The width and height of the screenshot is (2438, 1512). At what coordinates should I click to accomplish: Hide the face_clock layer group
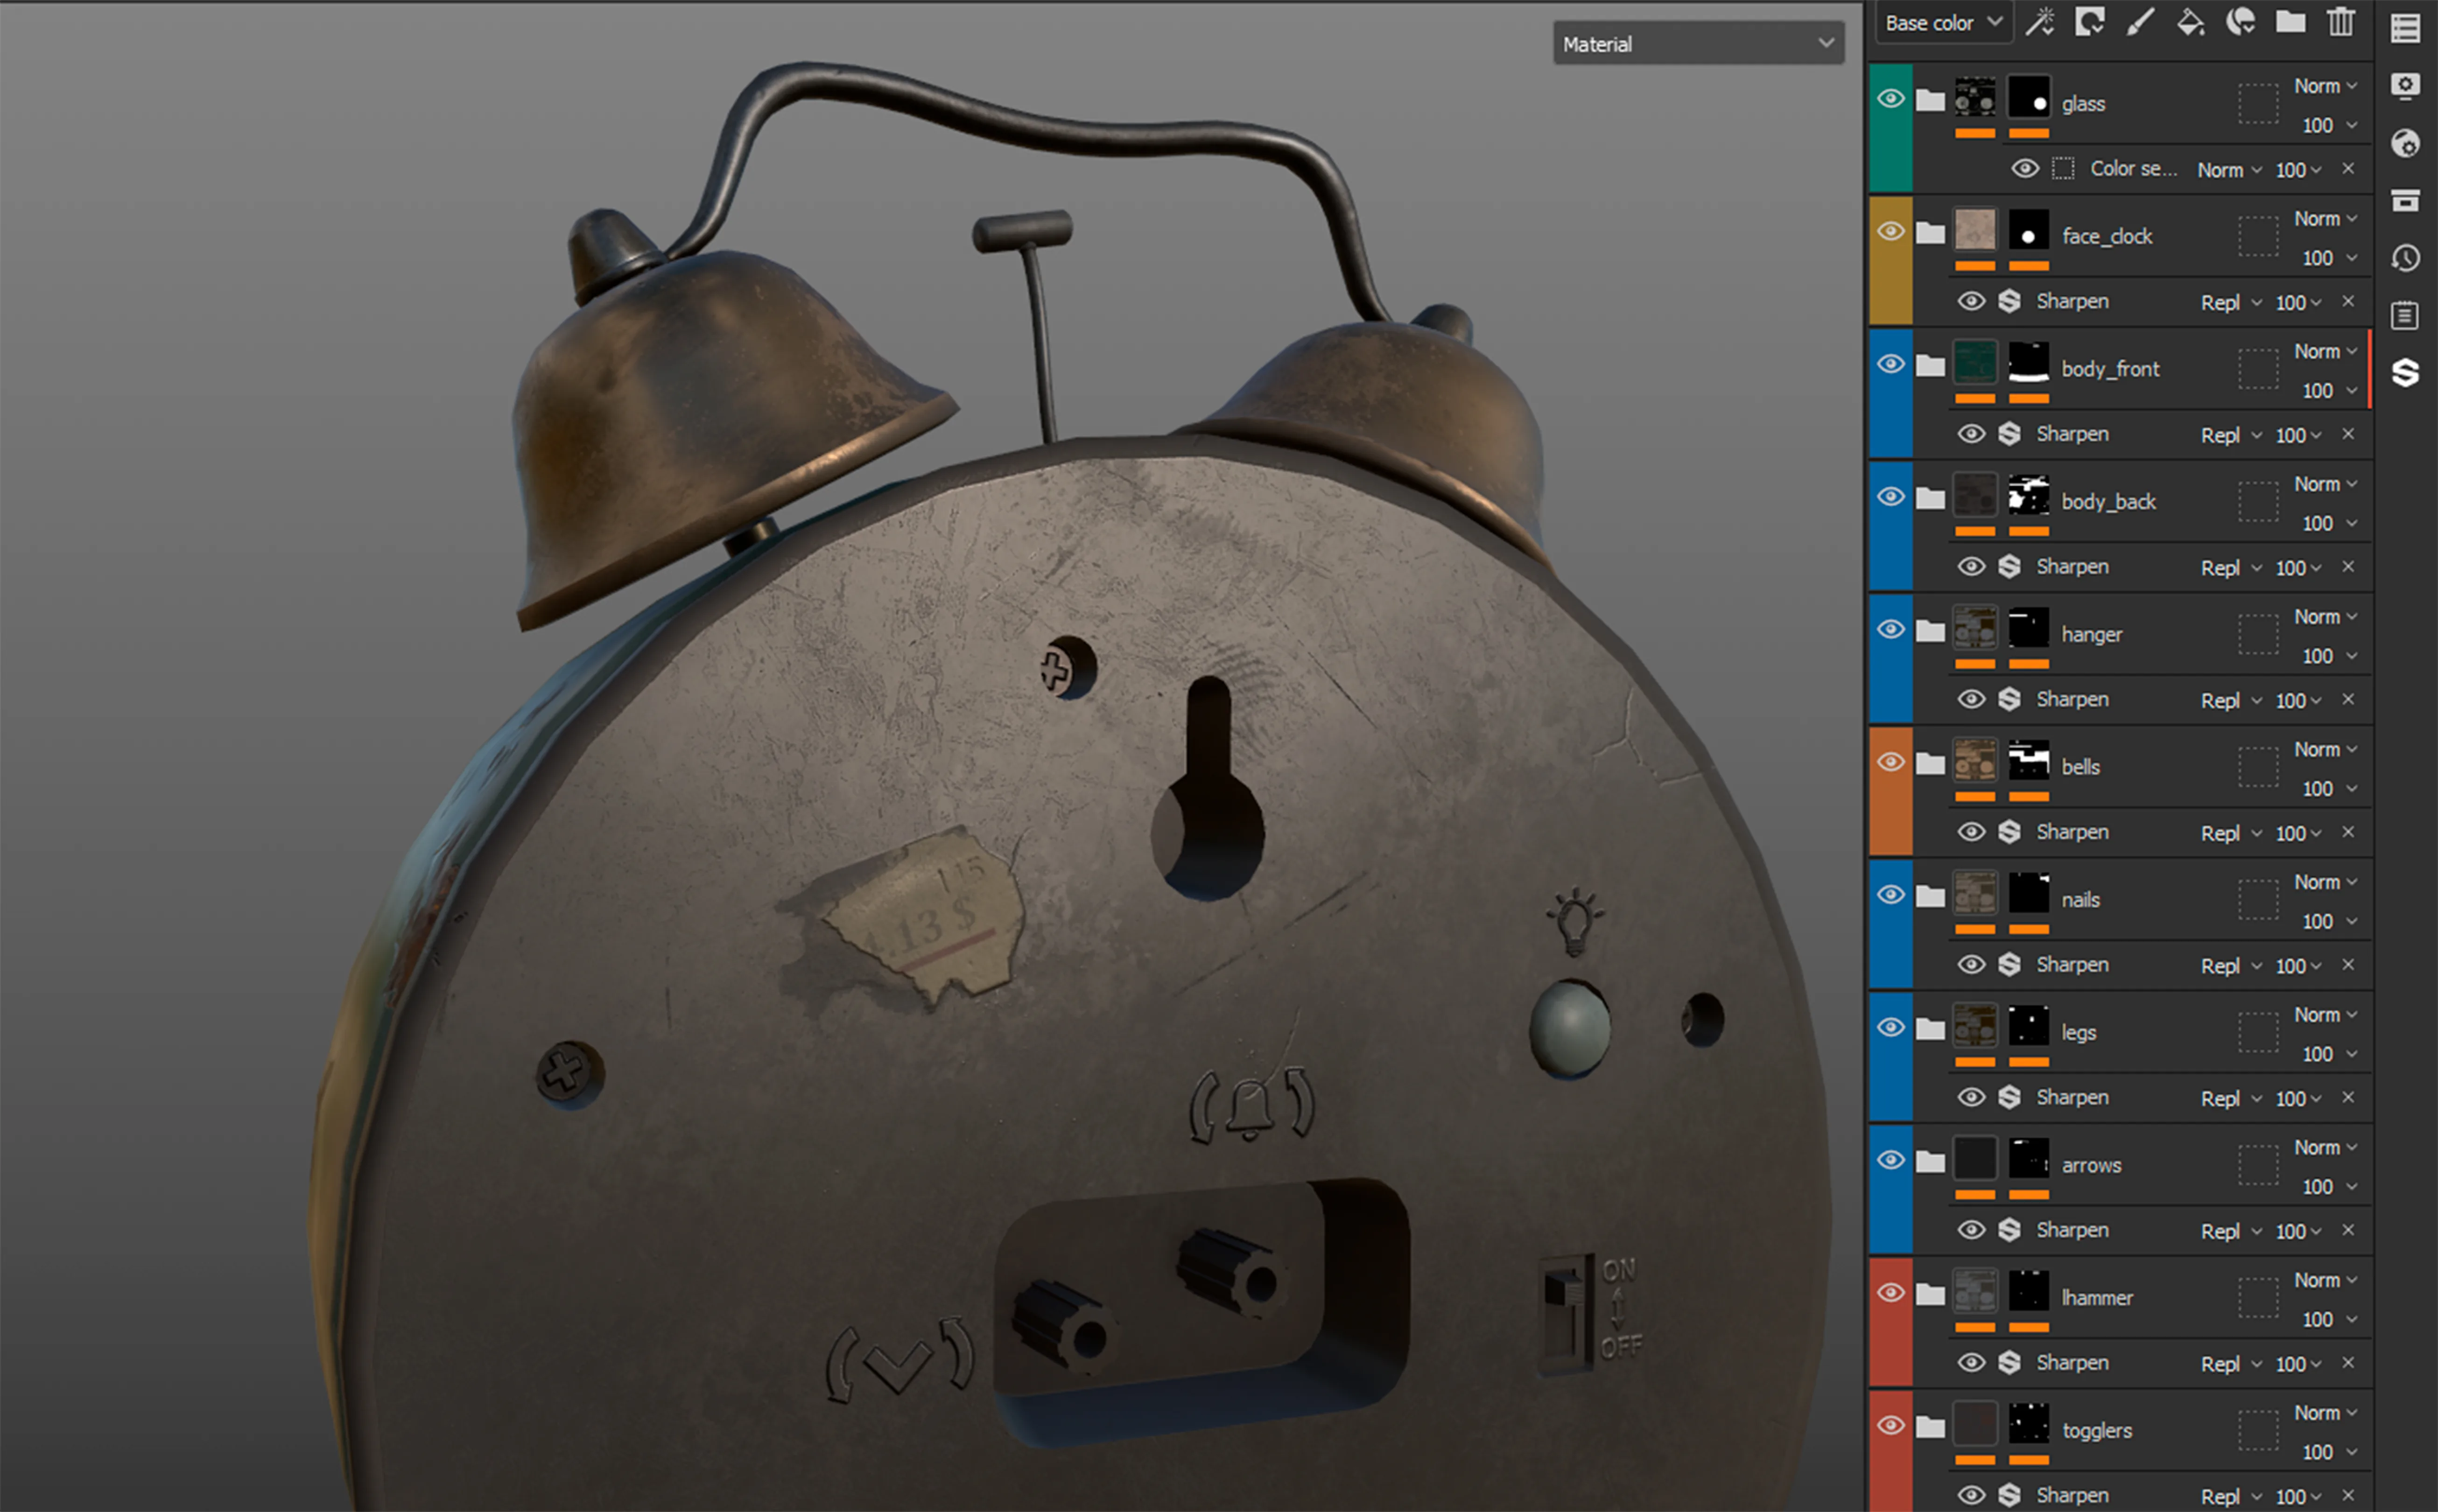(x=1890, y=231)
